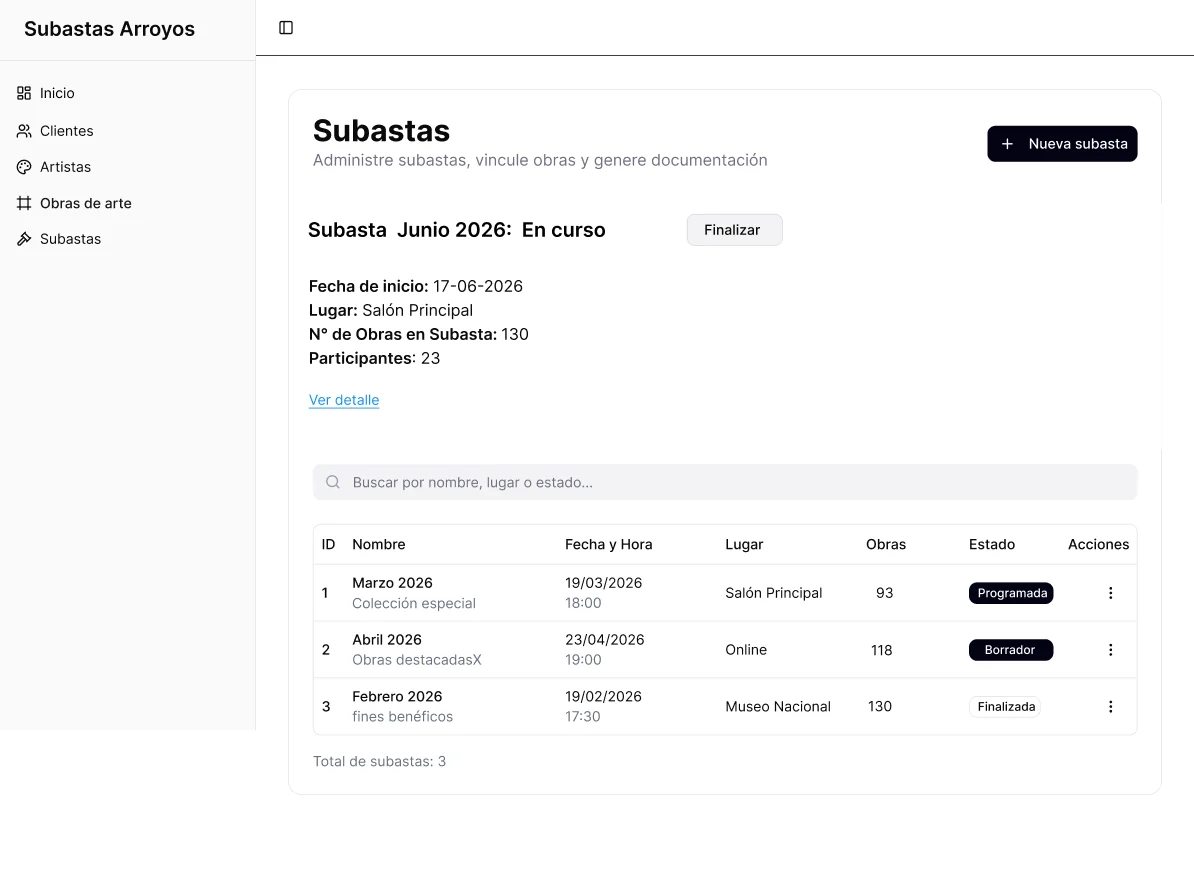1194x874 pixels.
Task: Select Subastas in the sidebar
Action: [x=71, y=239]
